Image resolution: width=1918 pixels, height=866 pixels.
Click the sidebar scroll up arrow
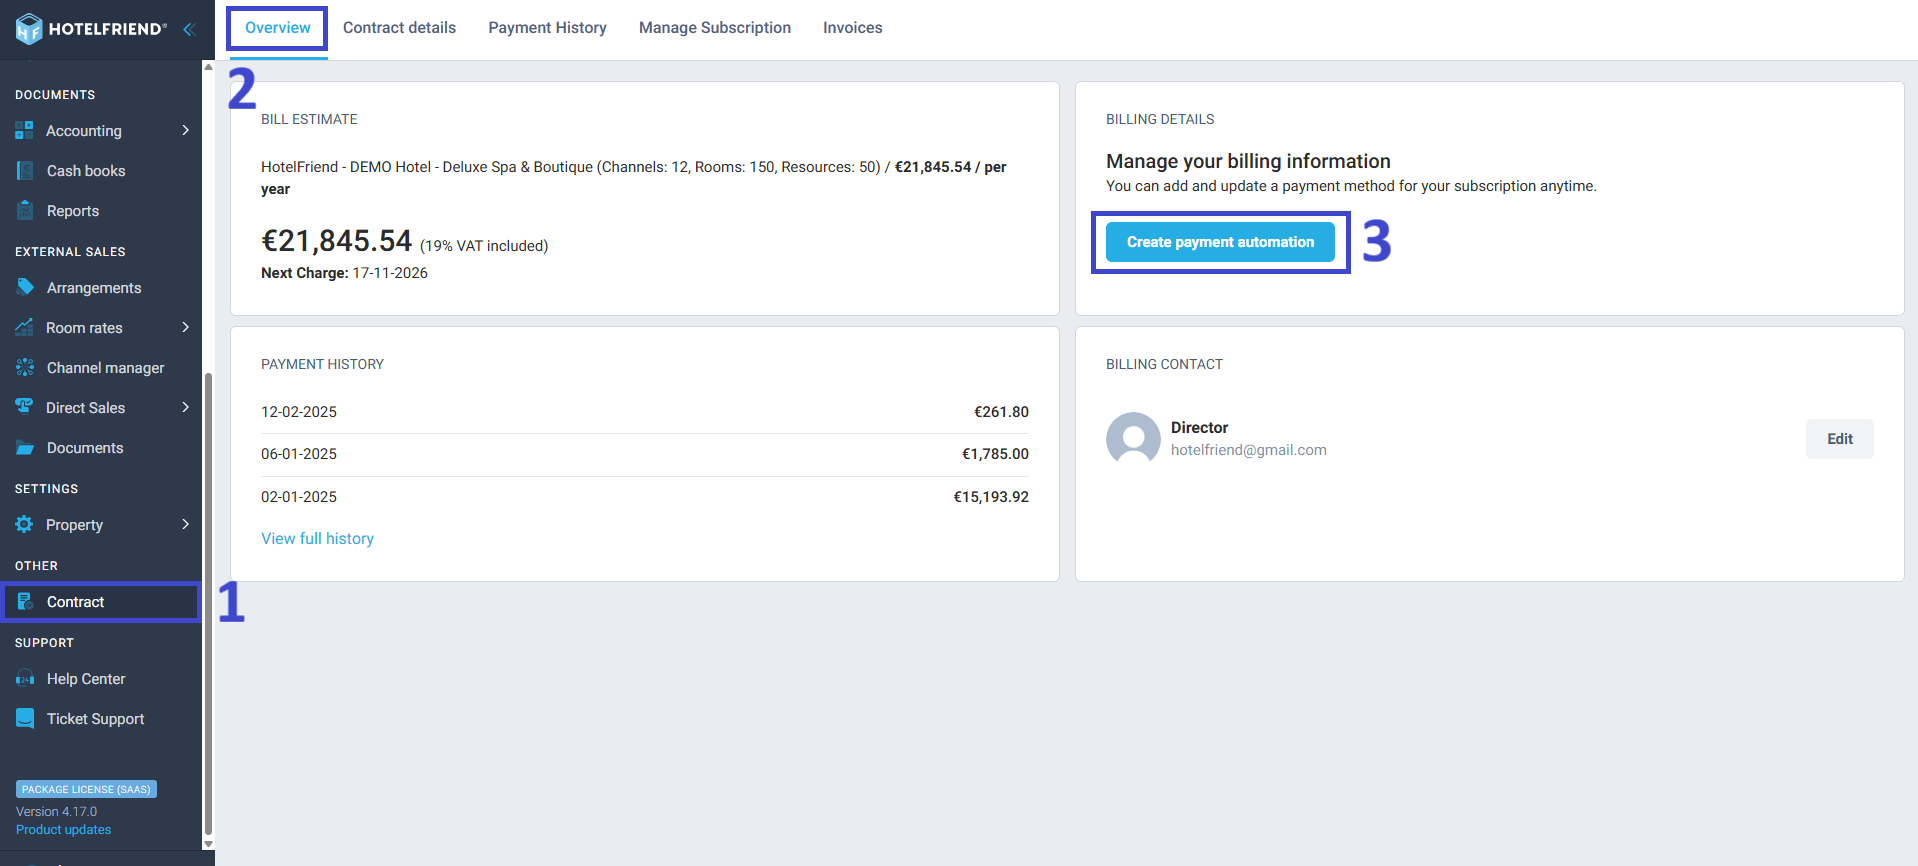pos(208,66)
